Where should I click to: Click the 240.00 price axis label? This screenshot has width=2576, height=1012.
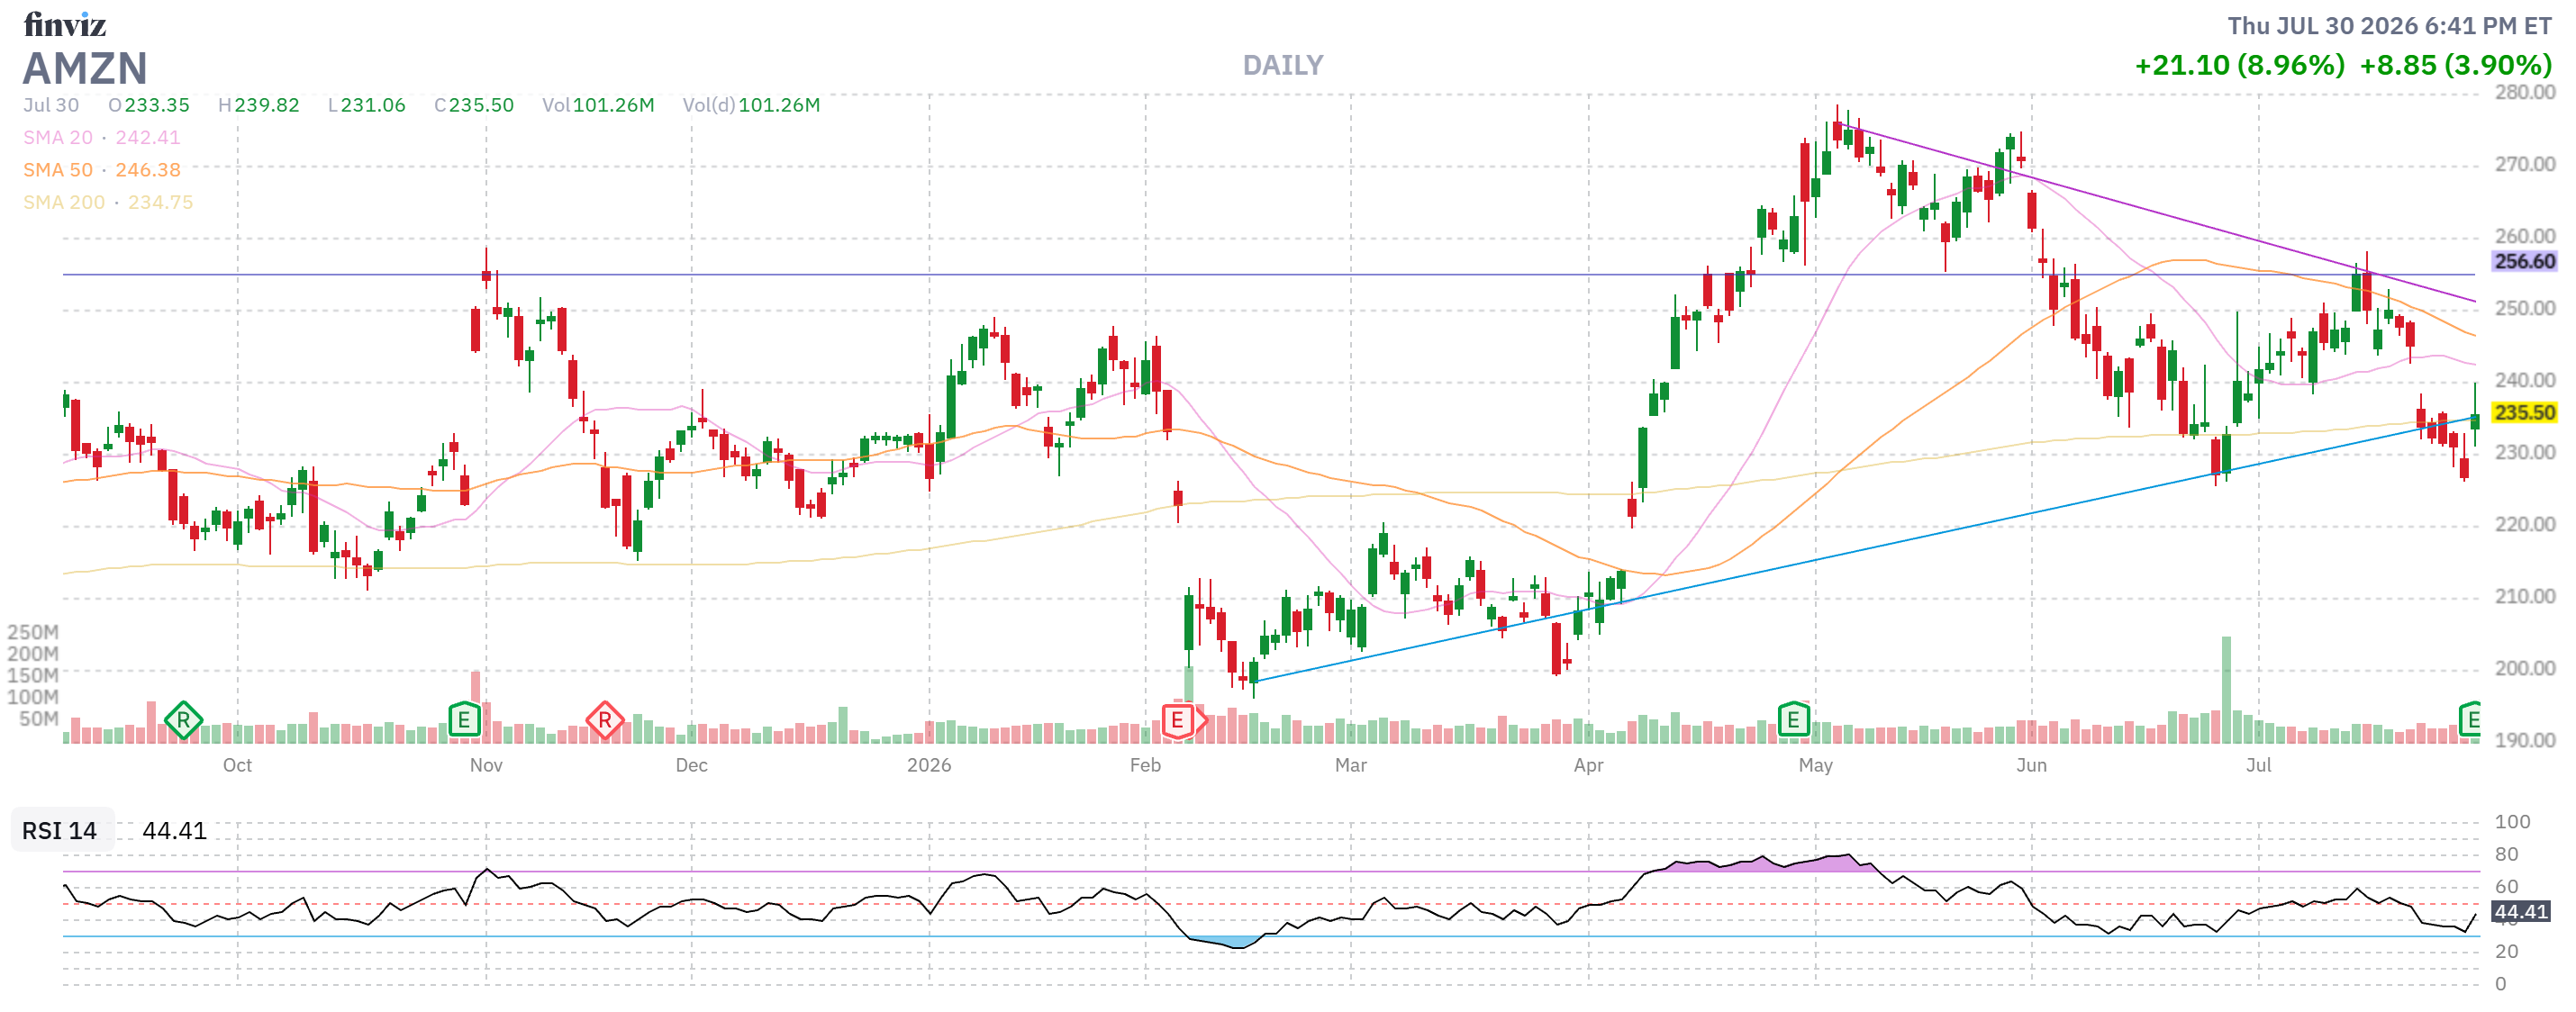pos(2524,381)
